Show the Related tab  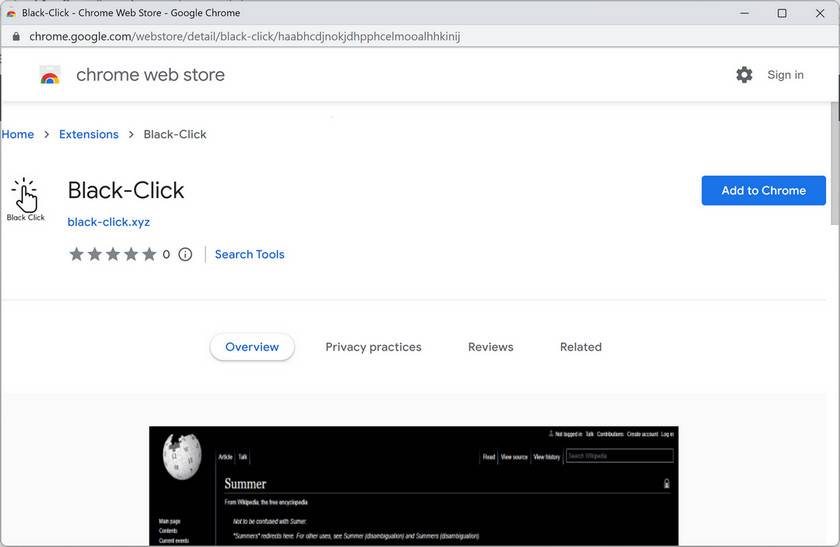(x=581, y=347)
